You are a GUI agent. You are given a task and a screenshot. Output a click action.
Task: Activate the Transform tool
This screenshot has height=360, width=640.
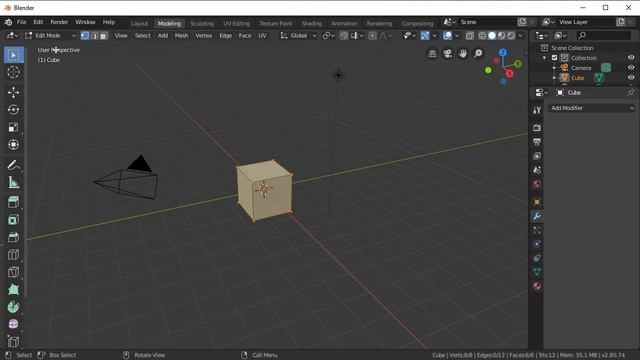pyautogui.click(x=13, y=145)
